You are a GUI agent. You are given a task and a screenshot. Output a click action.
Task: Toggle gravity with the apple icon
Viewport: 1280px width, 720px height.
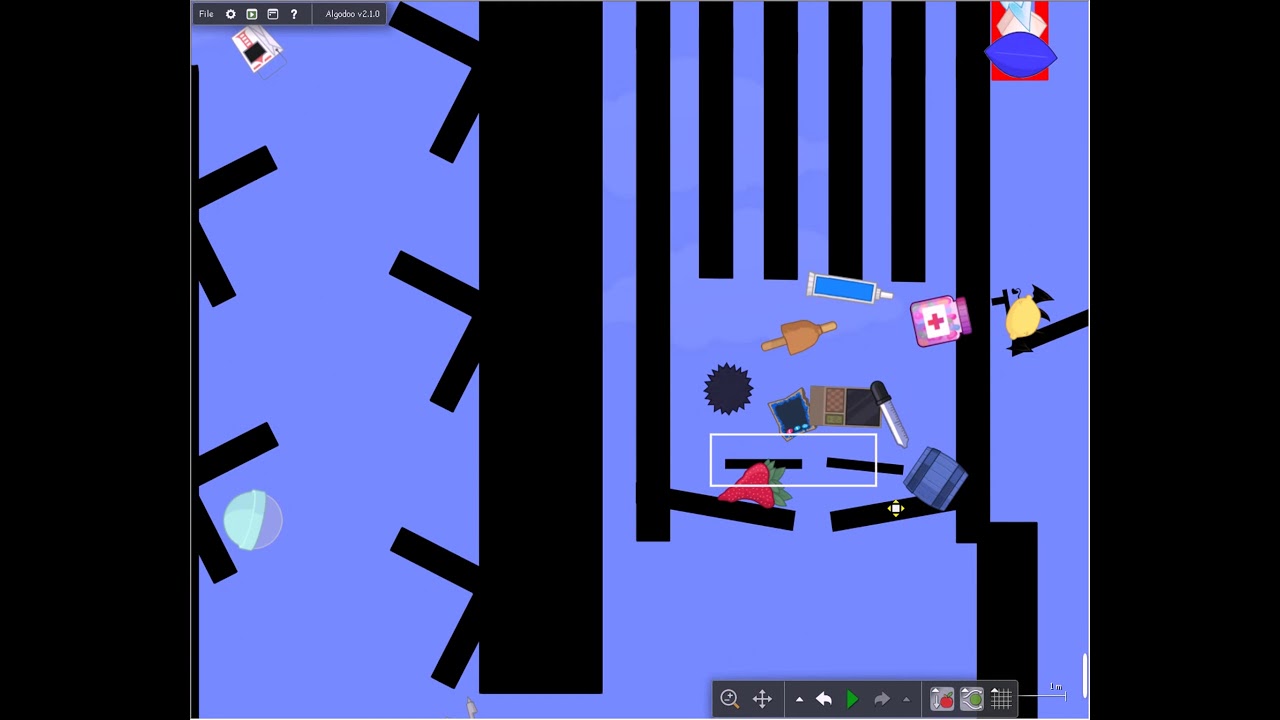click(942, 699)
